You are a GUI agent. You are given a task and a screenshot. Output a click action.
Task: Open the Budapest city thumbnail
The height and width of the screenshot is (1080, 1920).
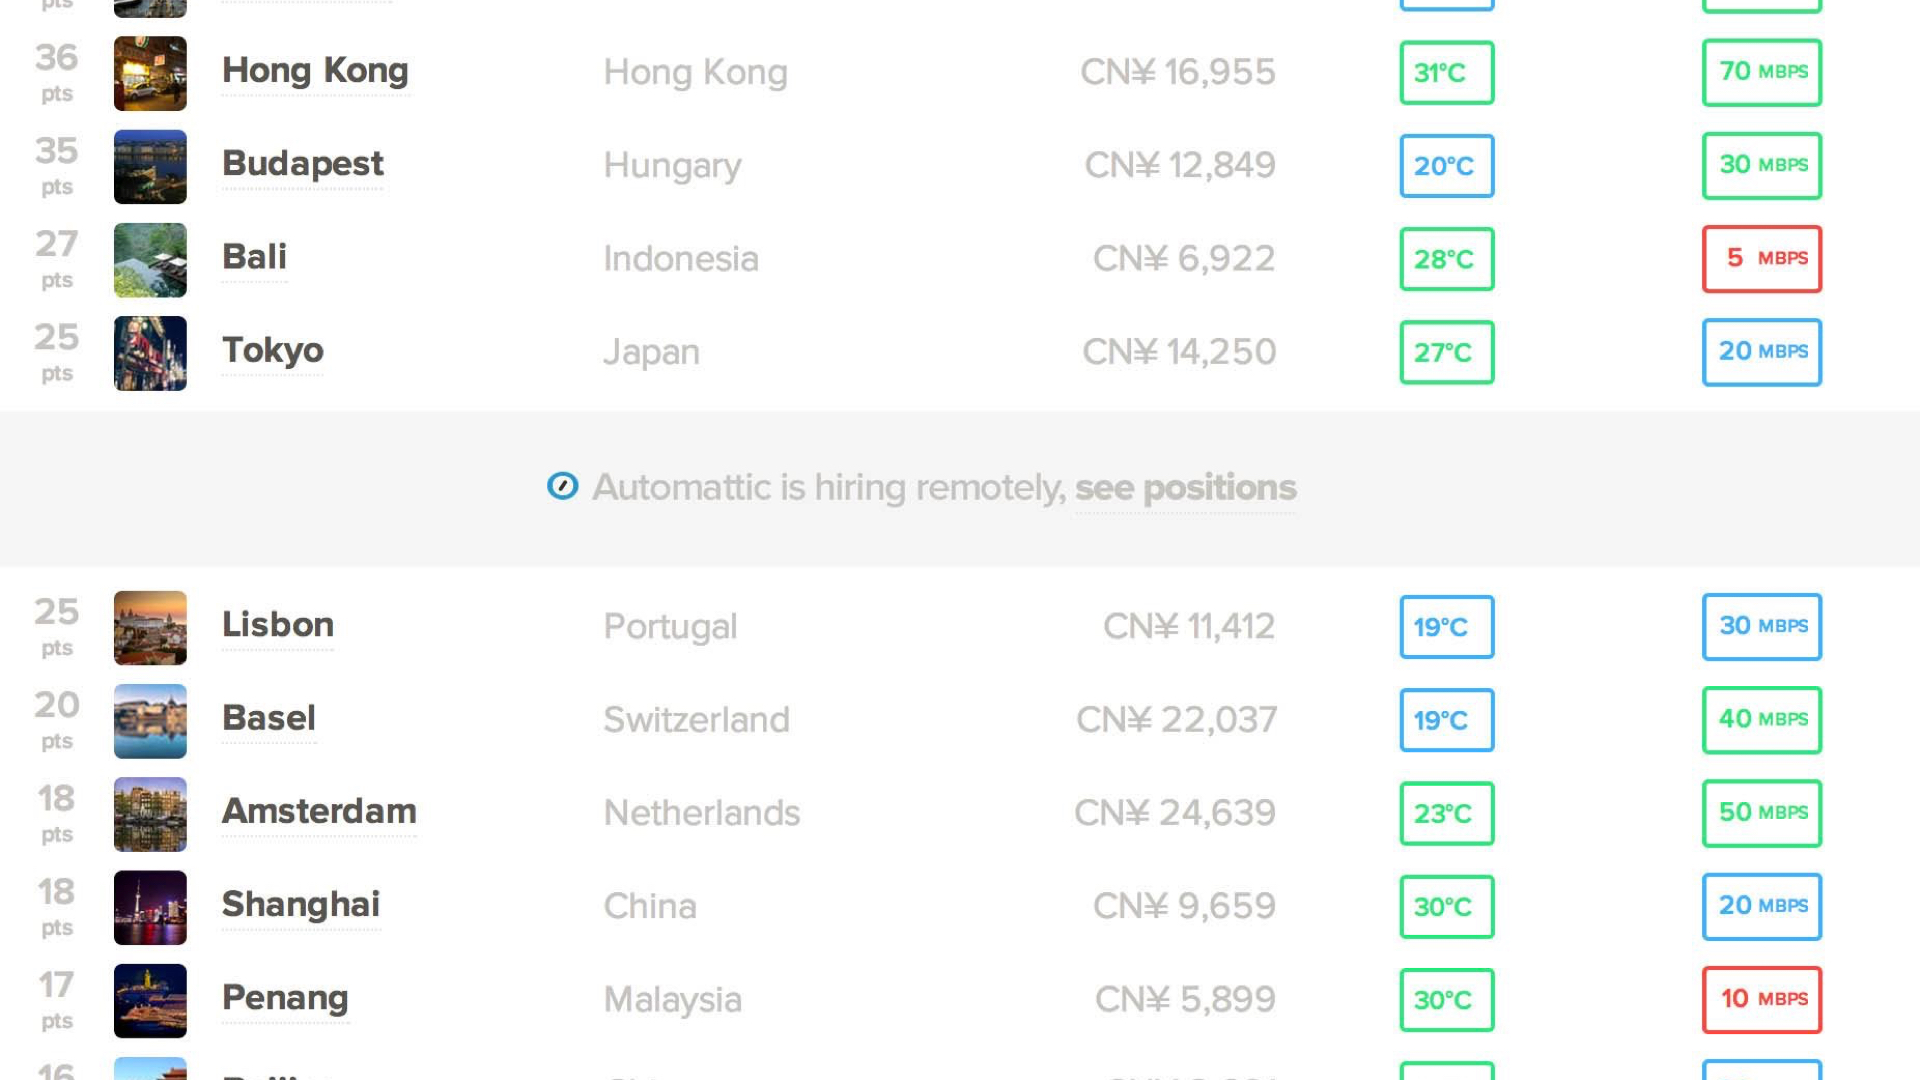tap(150, 166)
